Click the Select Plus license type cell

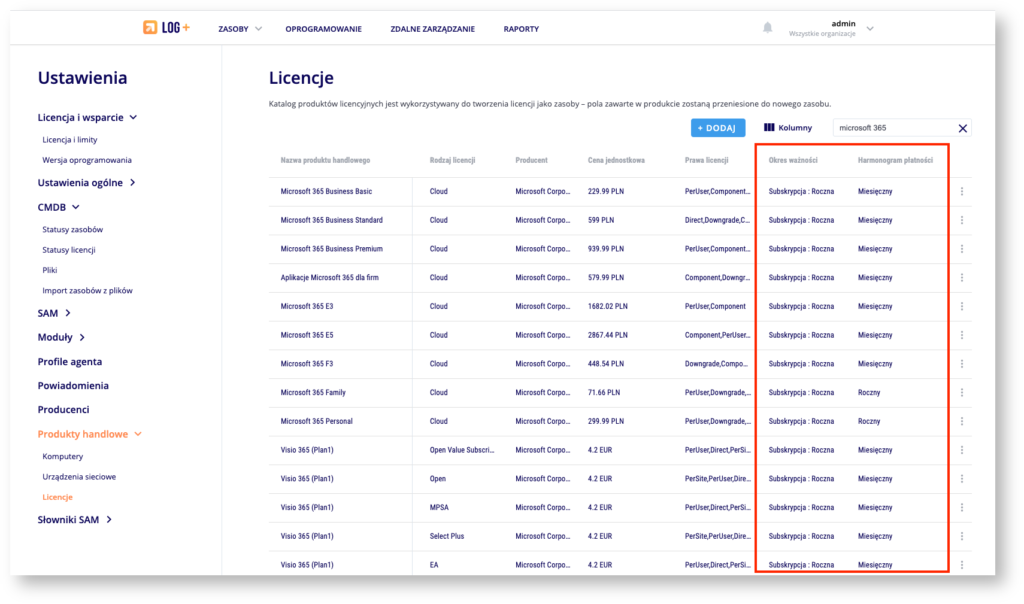(447, 536)
